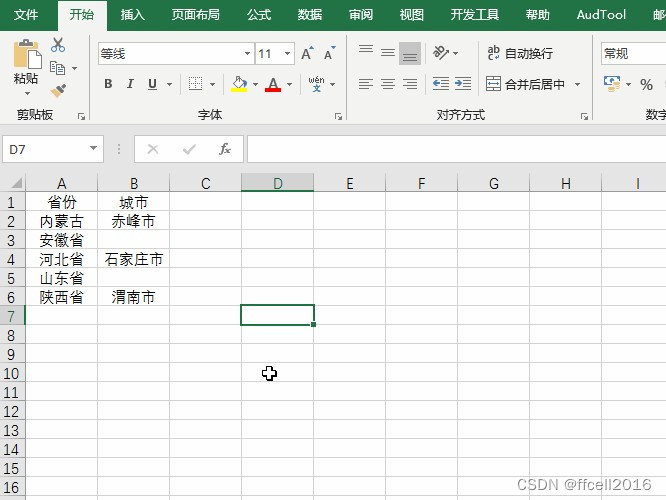
Task: Toggle underline formatting
Action: tap(152, 84)
